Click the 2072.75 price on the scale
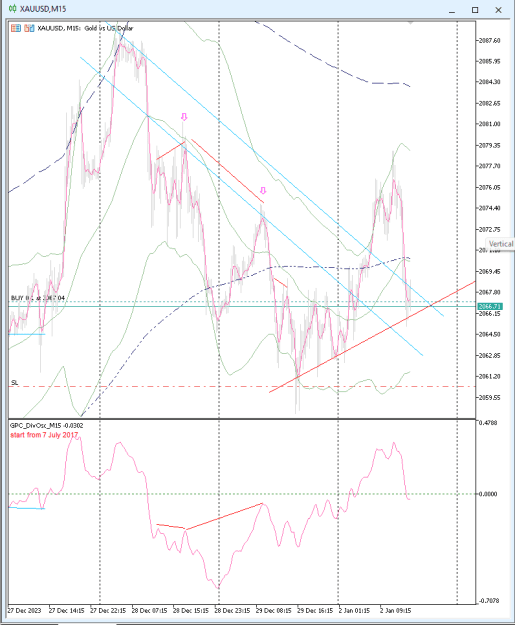The height and width of the screenshot is (625, 515). pos(490,230)
